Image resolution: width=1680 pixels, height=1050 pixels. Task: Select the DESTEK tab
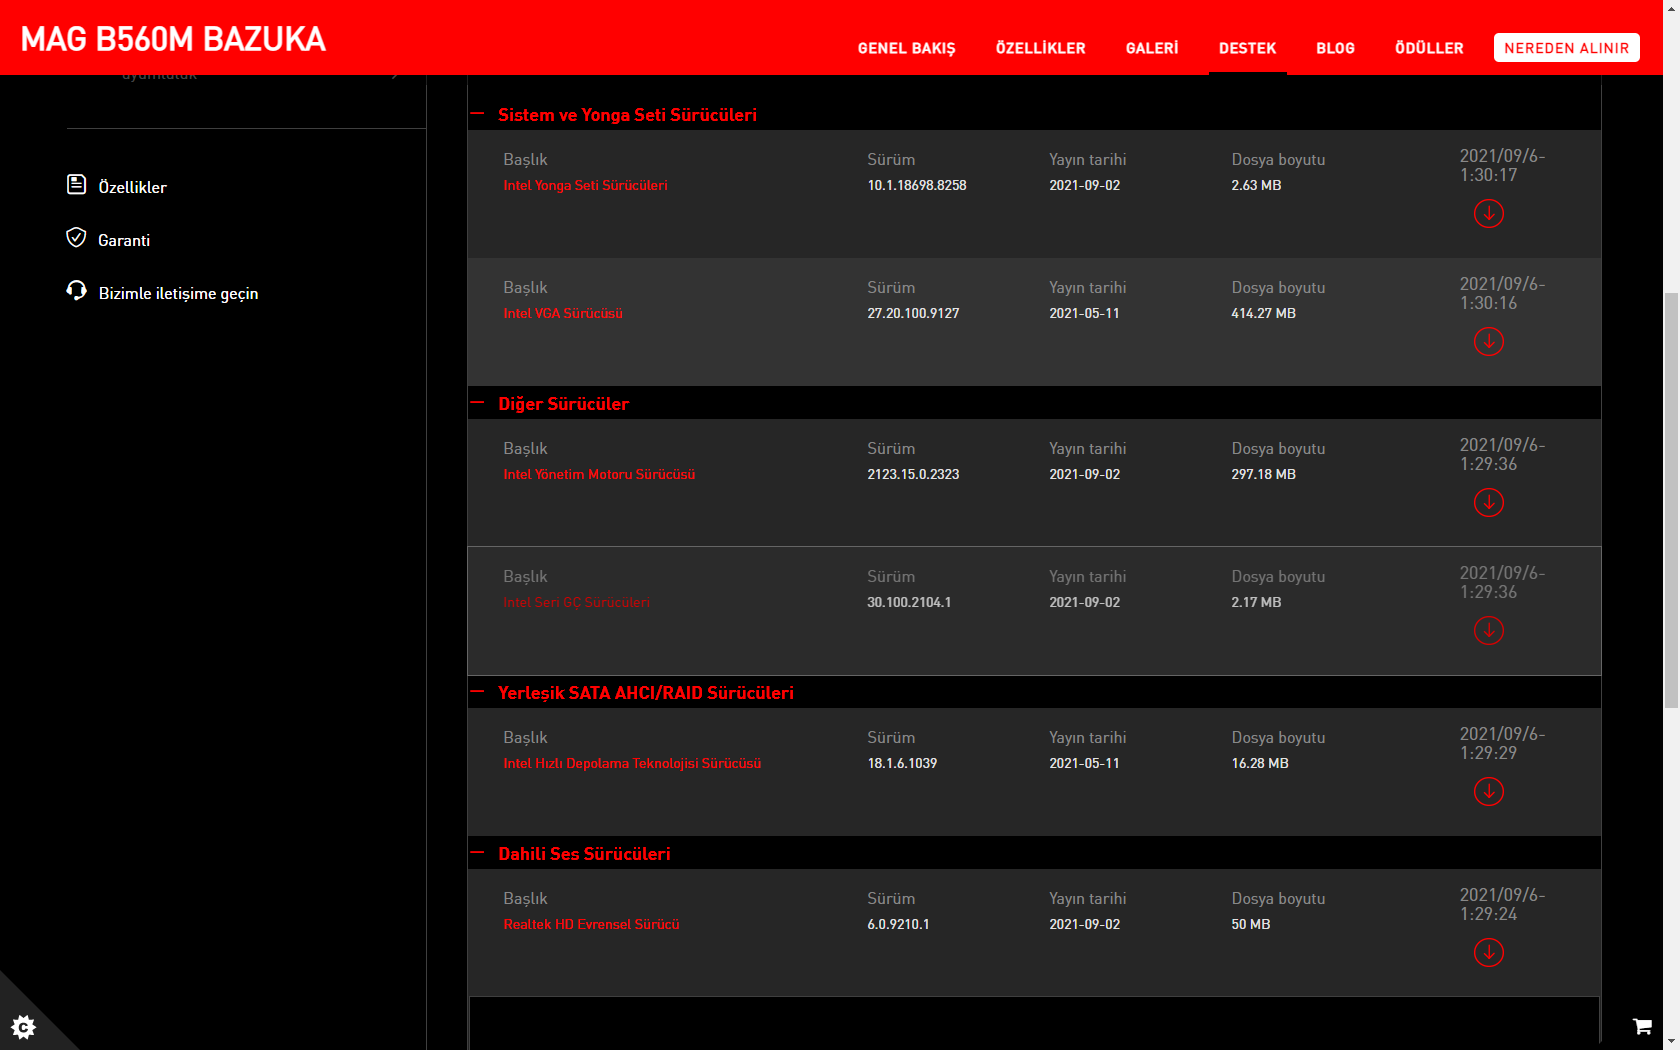(x=1247, y=48)
